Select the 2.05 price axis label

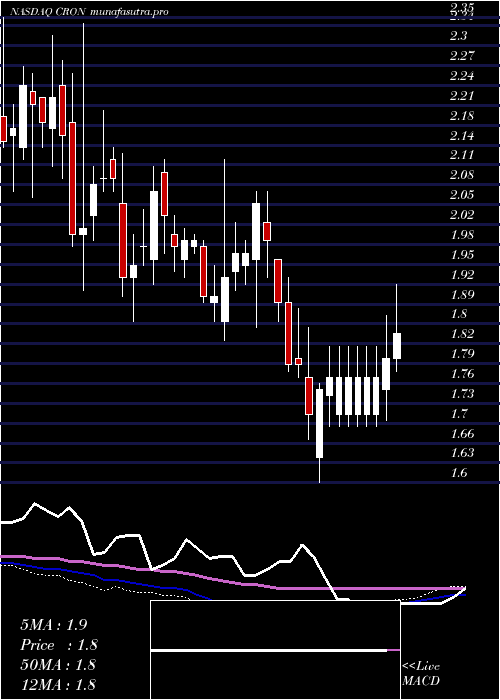point(462,195)
